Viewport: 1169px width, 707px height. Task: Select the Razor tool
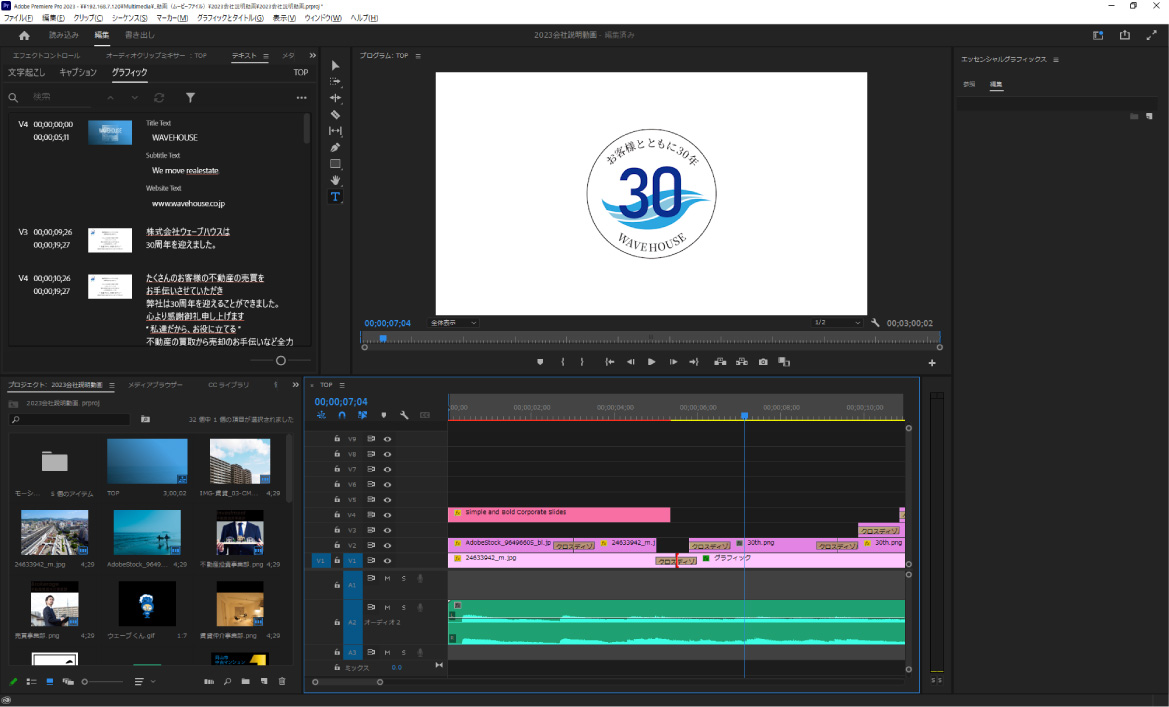[x=335, y=114]
